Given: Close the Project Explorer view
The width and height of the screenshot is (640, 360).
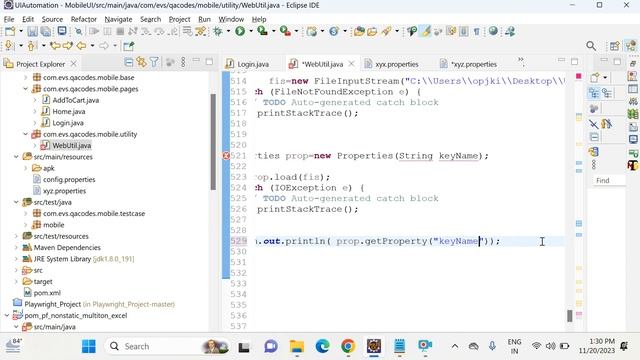Looking at the screenshot, I should 73,64.
